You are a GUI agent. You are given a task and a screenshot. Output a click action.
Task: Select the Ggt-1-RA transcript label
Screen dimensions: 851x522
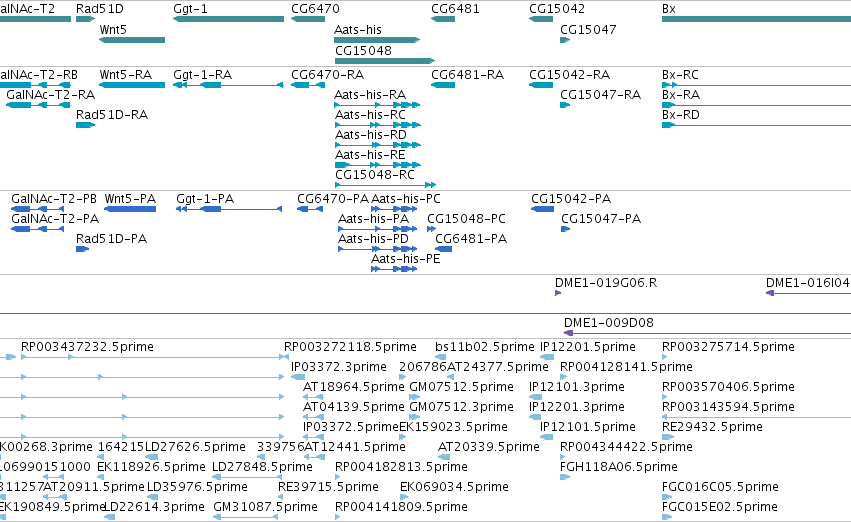(202, 74)
